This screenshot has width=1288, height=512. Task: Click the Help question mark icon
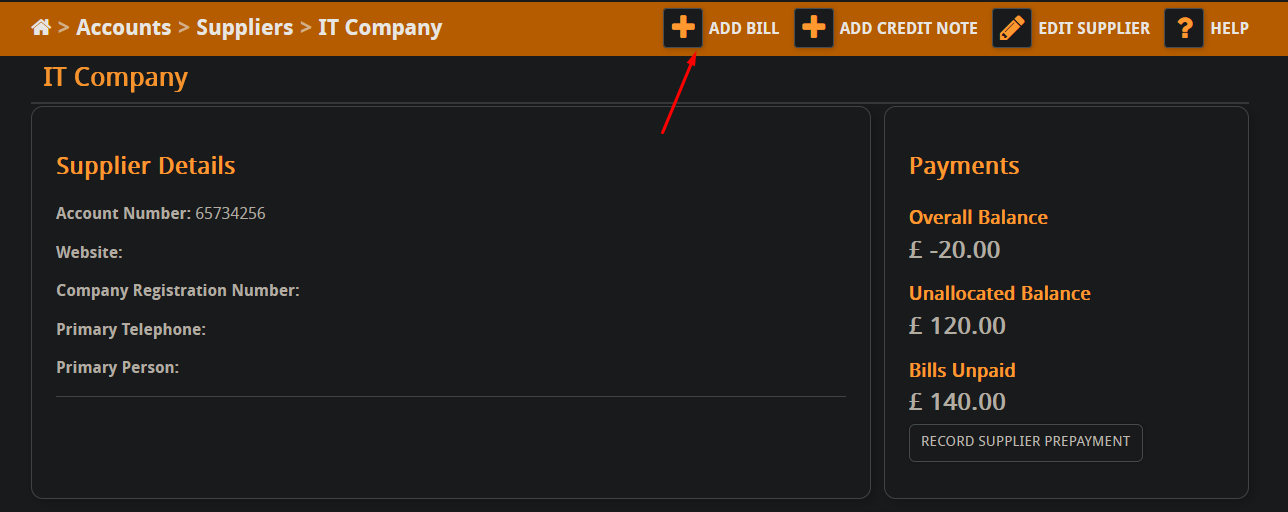1184,28
